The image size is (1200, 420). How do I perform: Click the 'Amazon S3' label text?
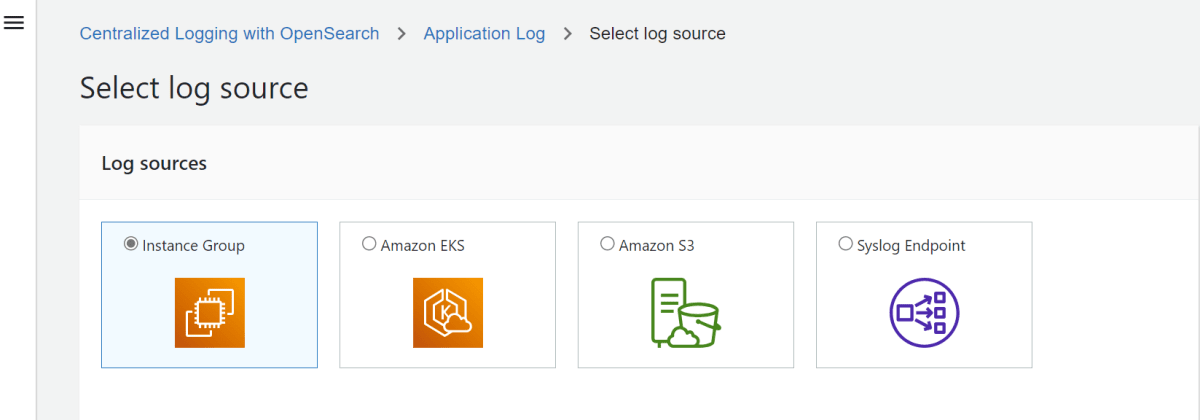656,245
